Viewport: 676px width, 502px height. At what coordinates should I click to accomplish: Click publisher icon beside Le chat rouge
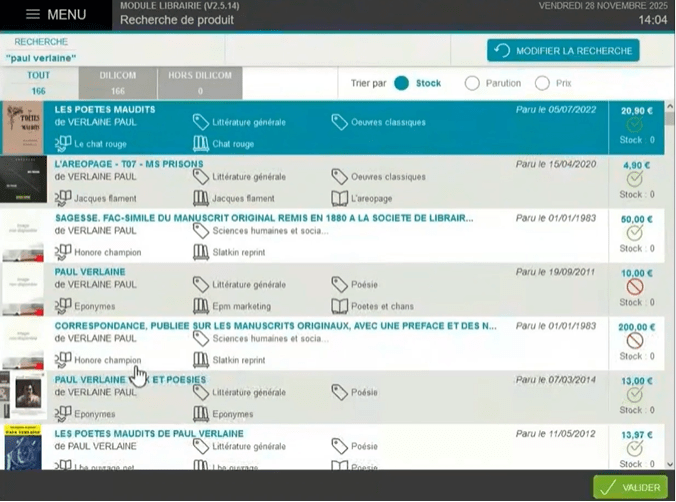click(x=63, y=144)
